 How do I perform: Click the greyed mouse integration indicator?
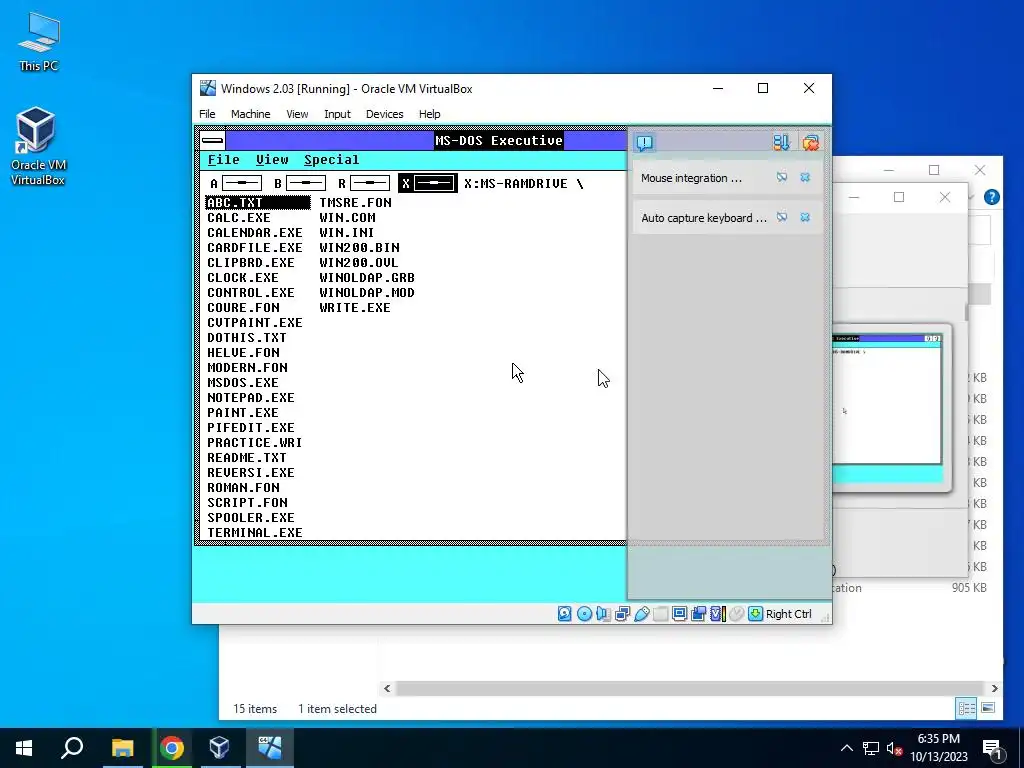(736, 614)
